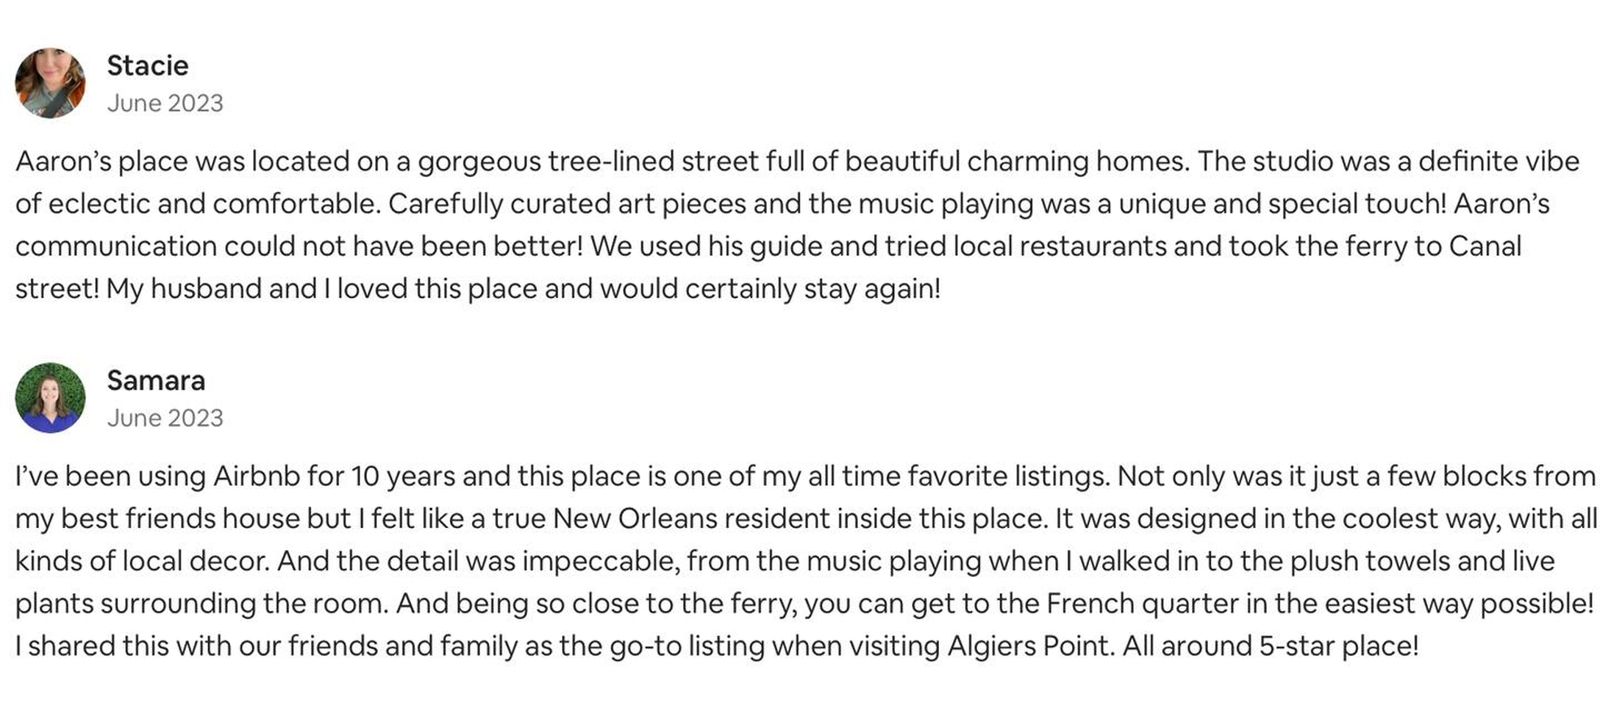Click Samara's profile photo
Screen dimensions: 1600x719
50,397
